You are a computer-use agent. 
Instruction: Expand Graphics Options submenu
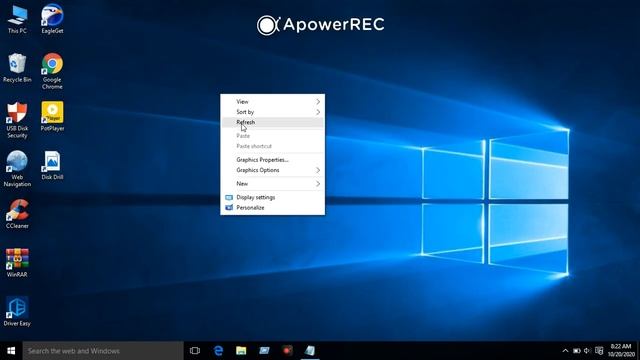273,170
